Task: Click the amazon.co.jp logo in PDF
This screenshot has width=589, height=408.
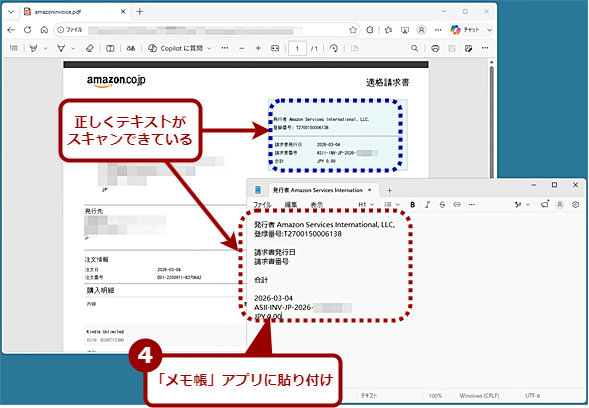Action: tap(116, 80)
